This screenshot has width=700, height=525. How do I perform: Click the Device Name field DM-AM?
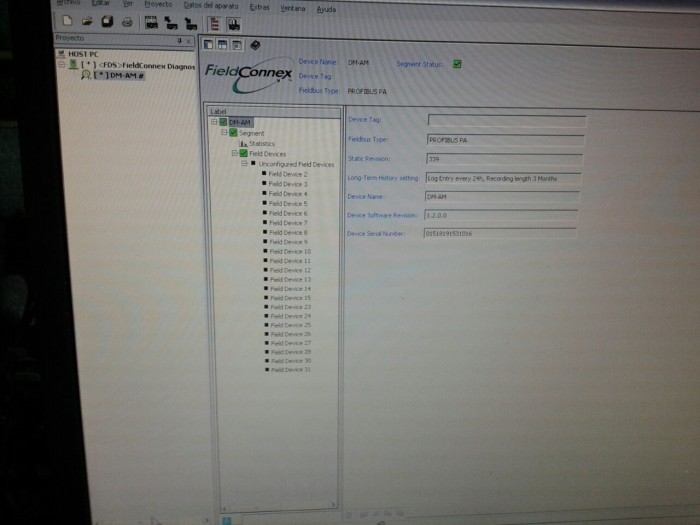tap(502, 196)
